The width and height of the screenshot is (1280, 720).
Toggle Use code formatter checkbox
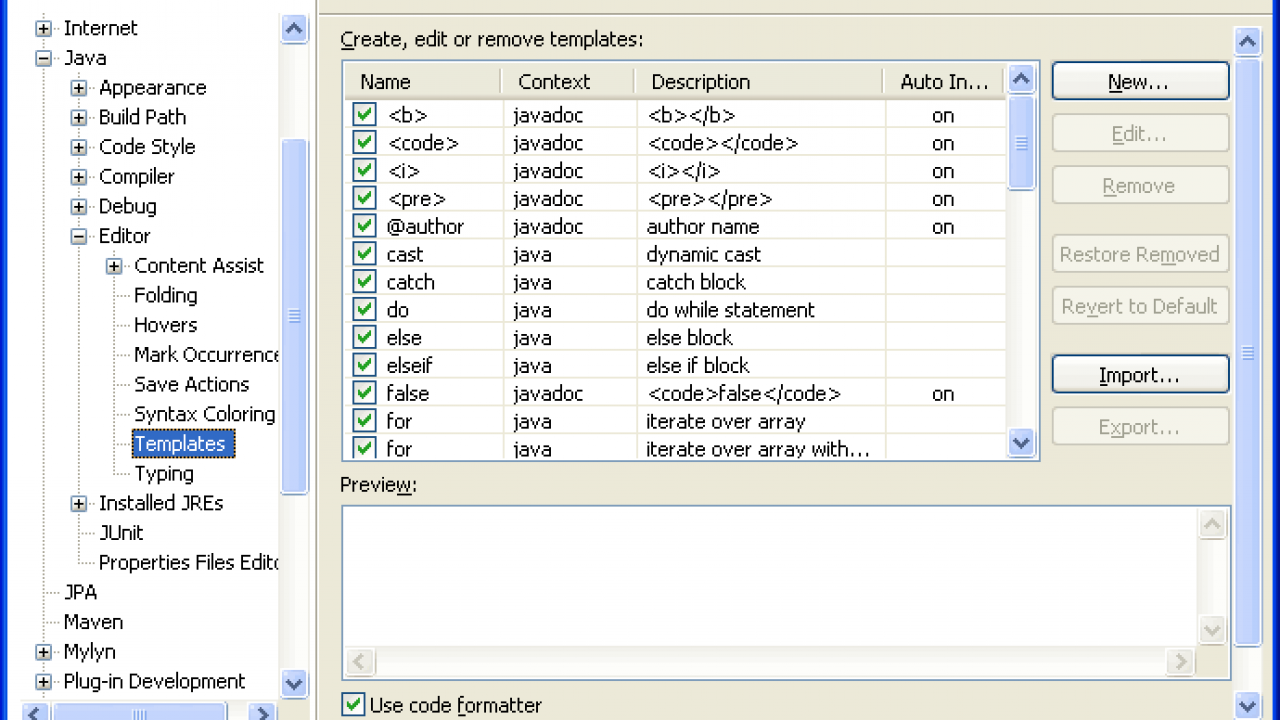(x=353, y=704)
